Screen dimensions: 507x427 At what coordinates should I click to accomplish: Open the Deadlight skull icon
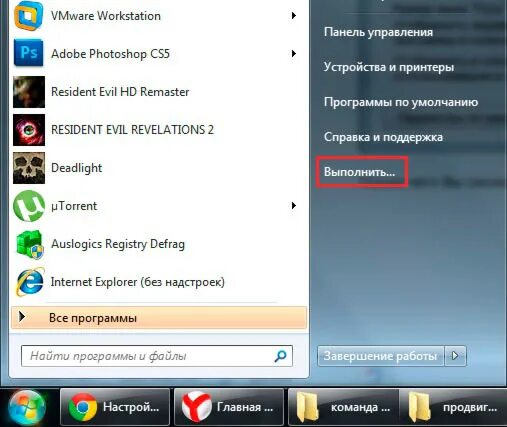(29, 168)
